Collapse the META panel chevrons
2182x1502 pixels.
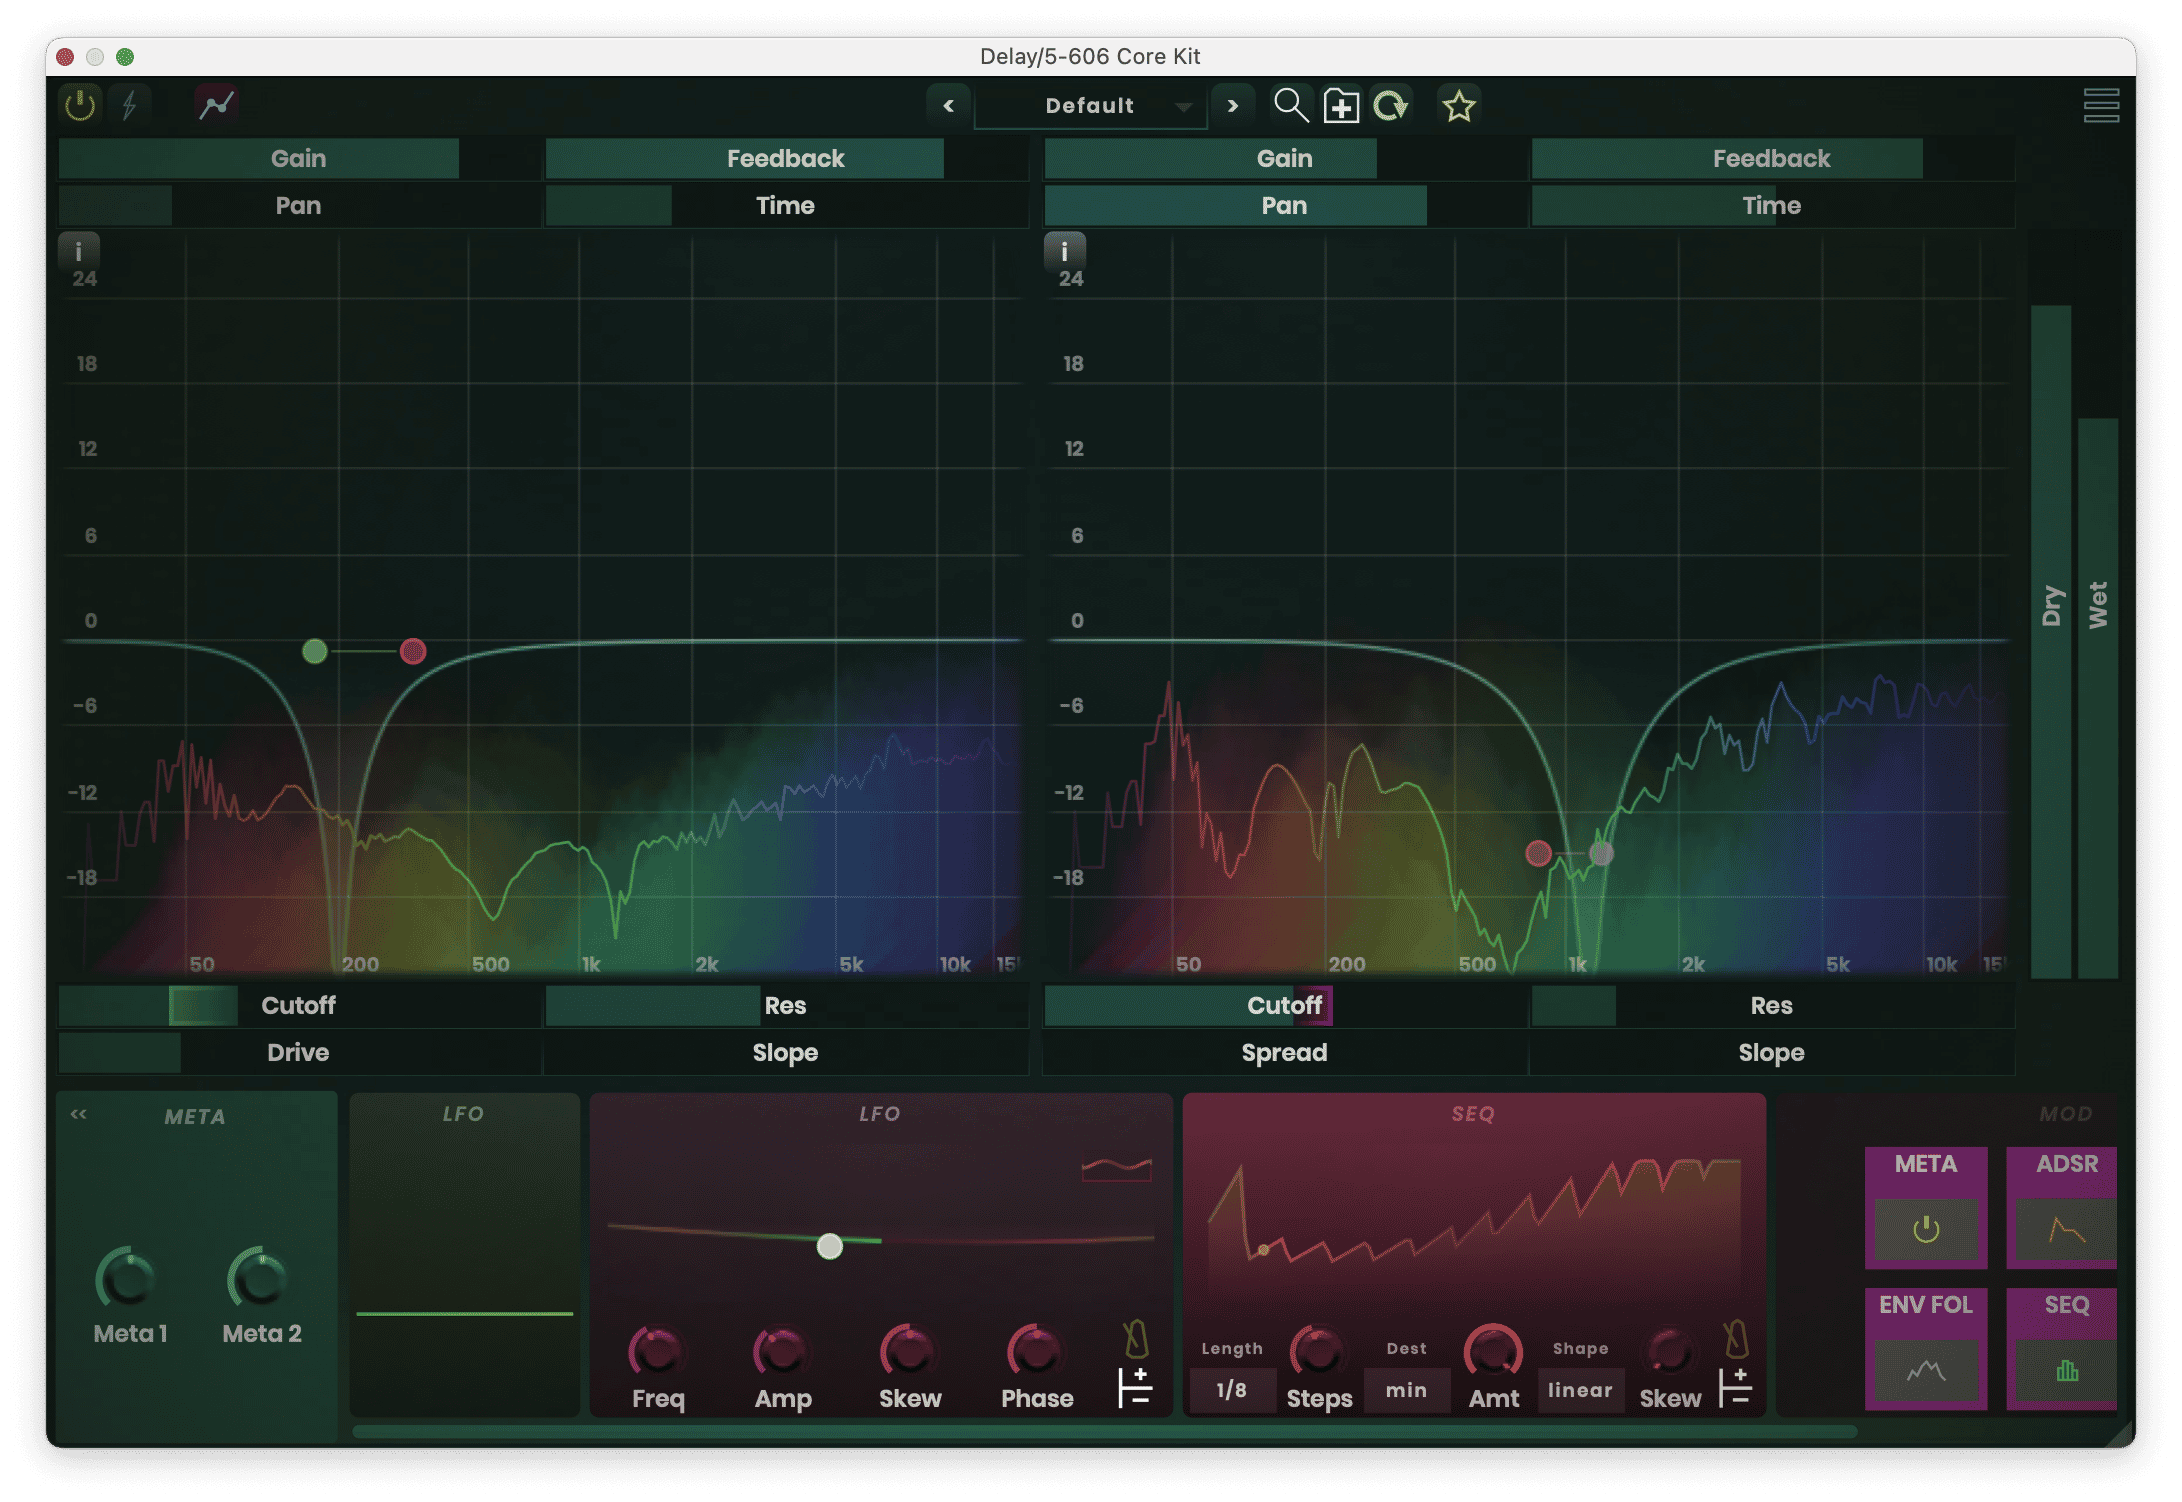[78, 1114]
